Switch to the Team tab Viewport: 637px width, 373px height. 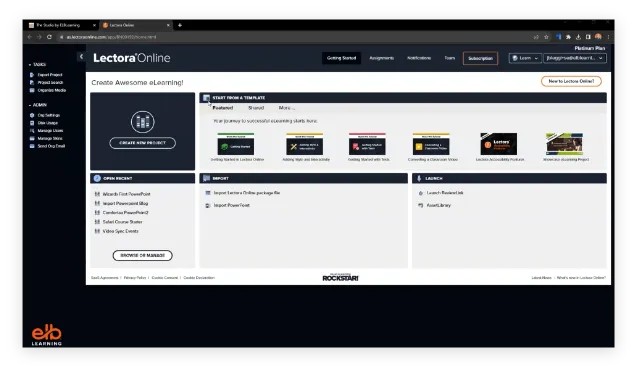[449, 58]
